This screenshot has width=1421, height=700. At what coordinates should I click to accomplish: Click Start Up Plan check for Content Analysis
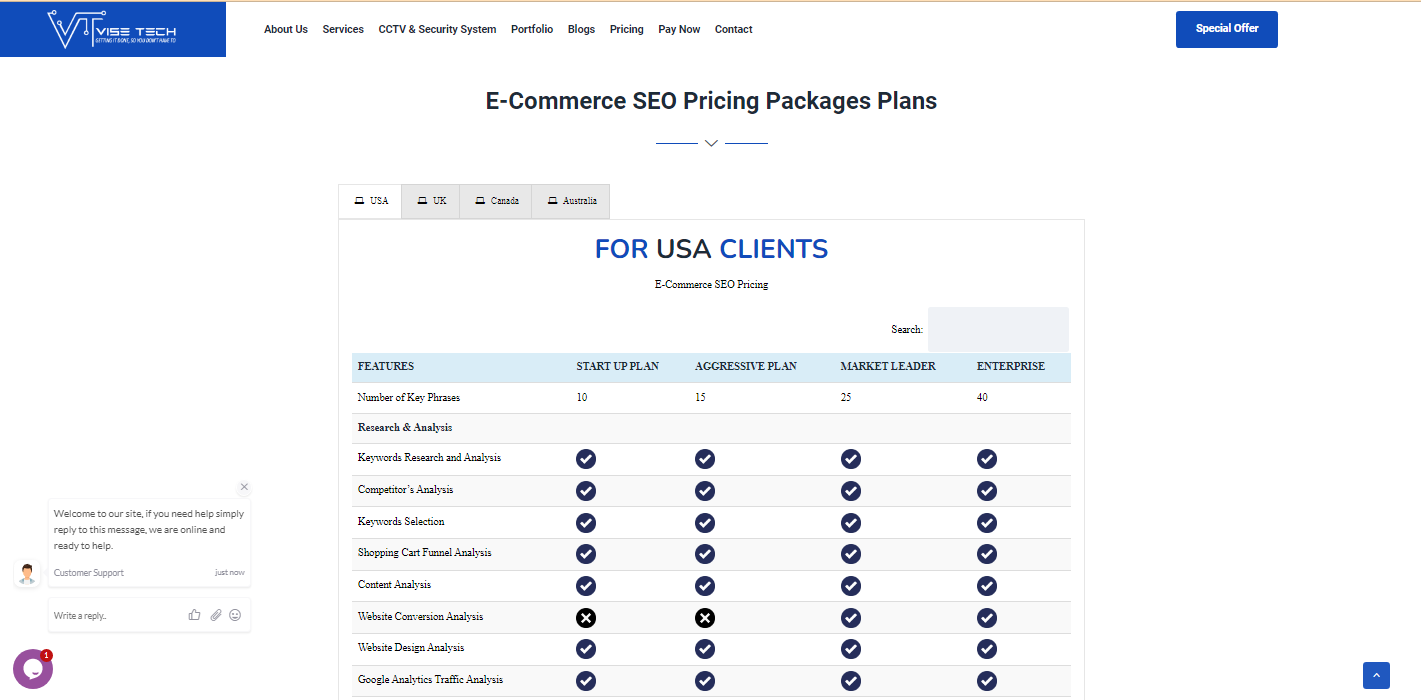tap(586, 586)
